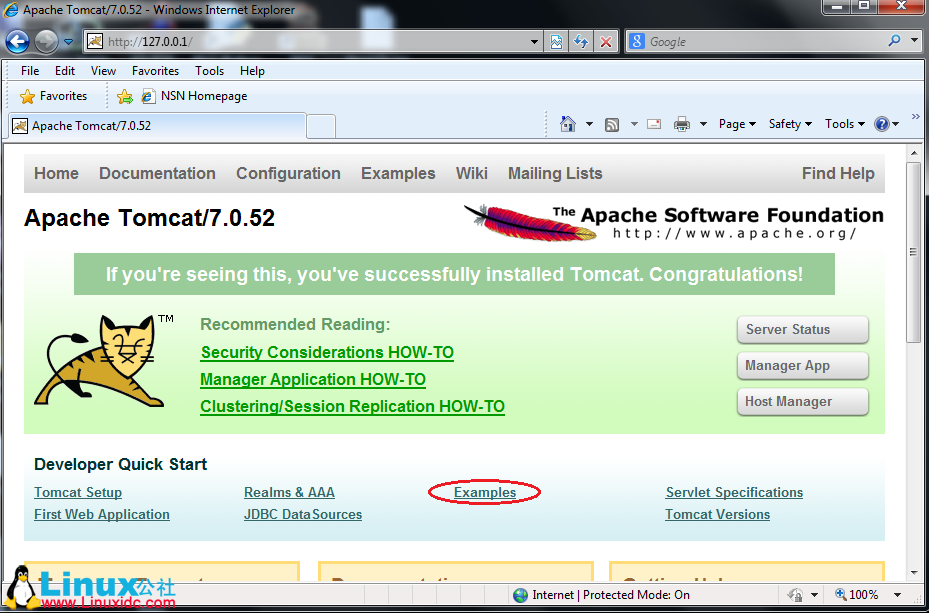
Task: Click the Home icon on the command bar
Action: point(567,123)
